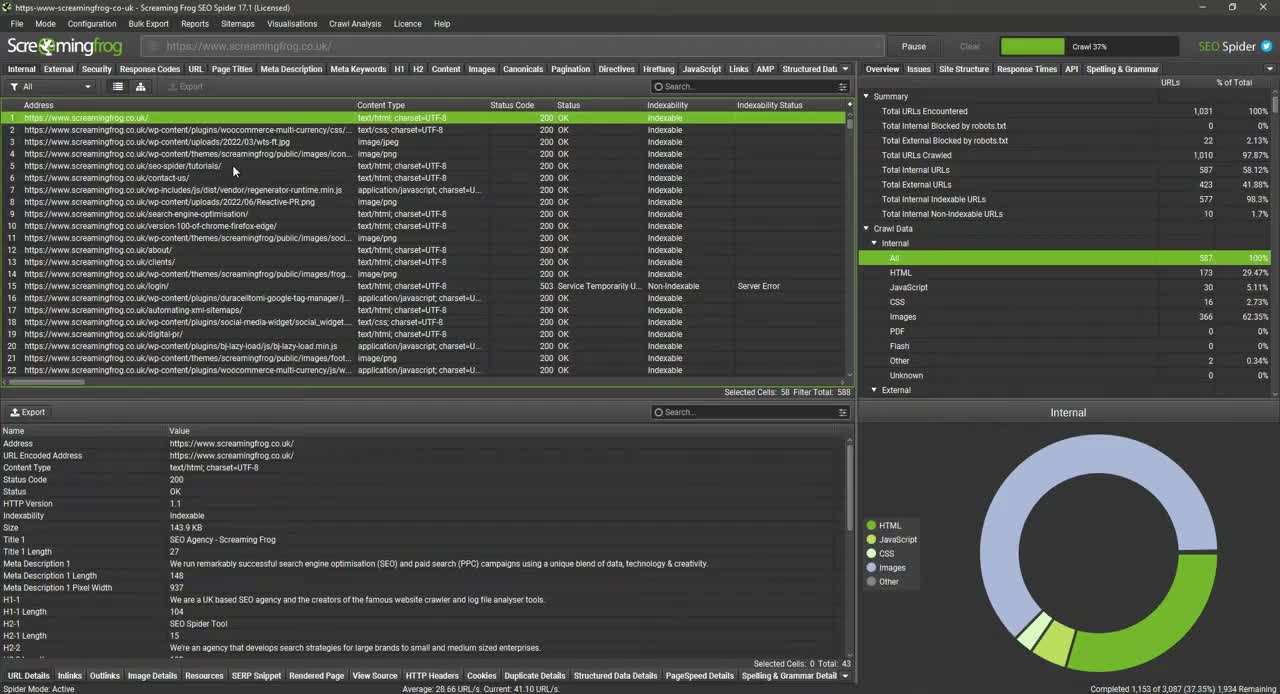Switch to the Response Codes tab
The image size is (1280, 694).
click(x=150, y=69)
